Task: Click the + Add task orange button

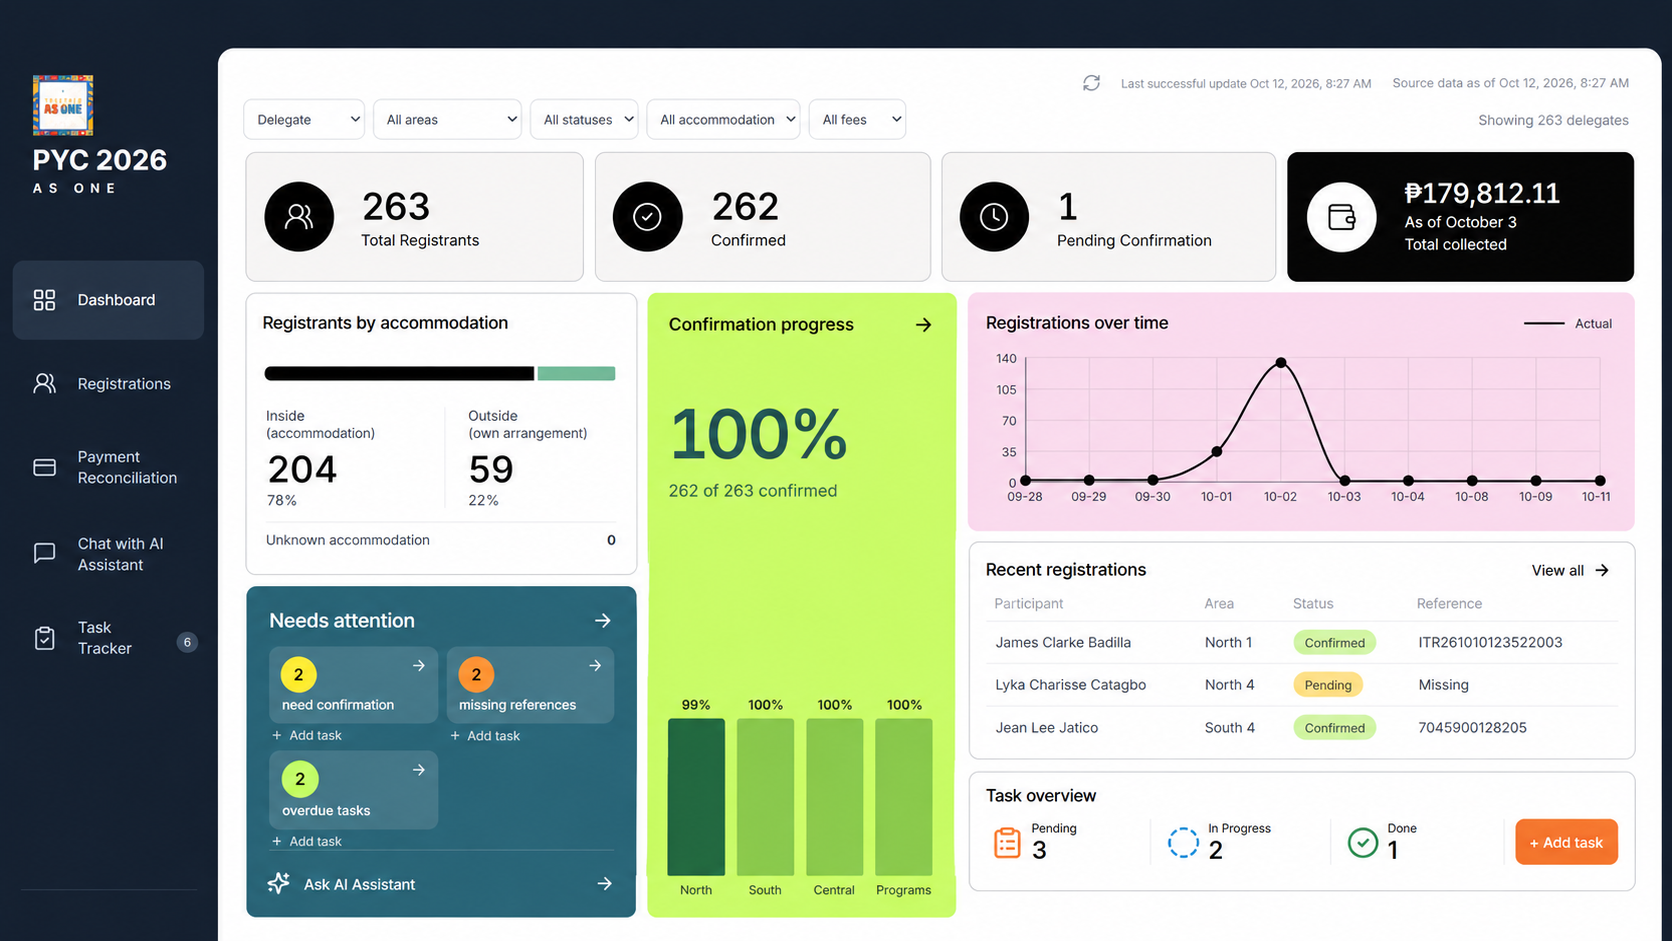Action: coord(1566,842)
